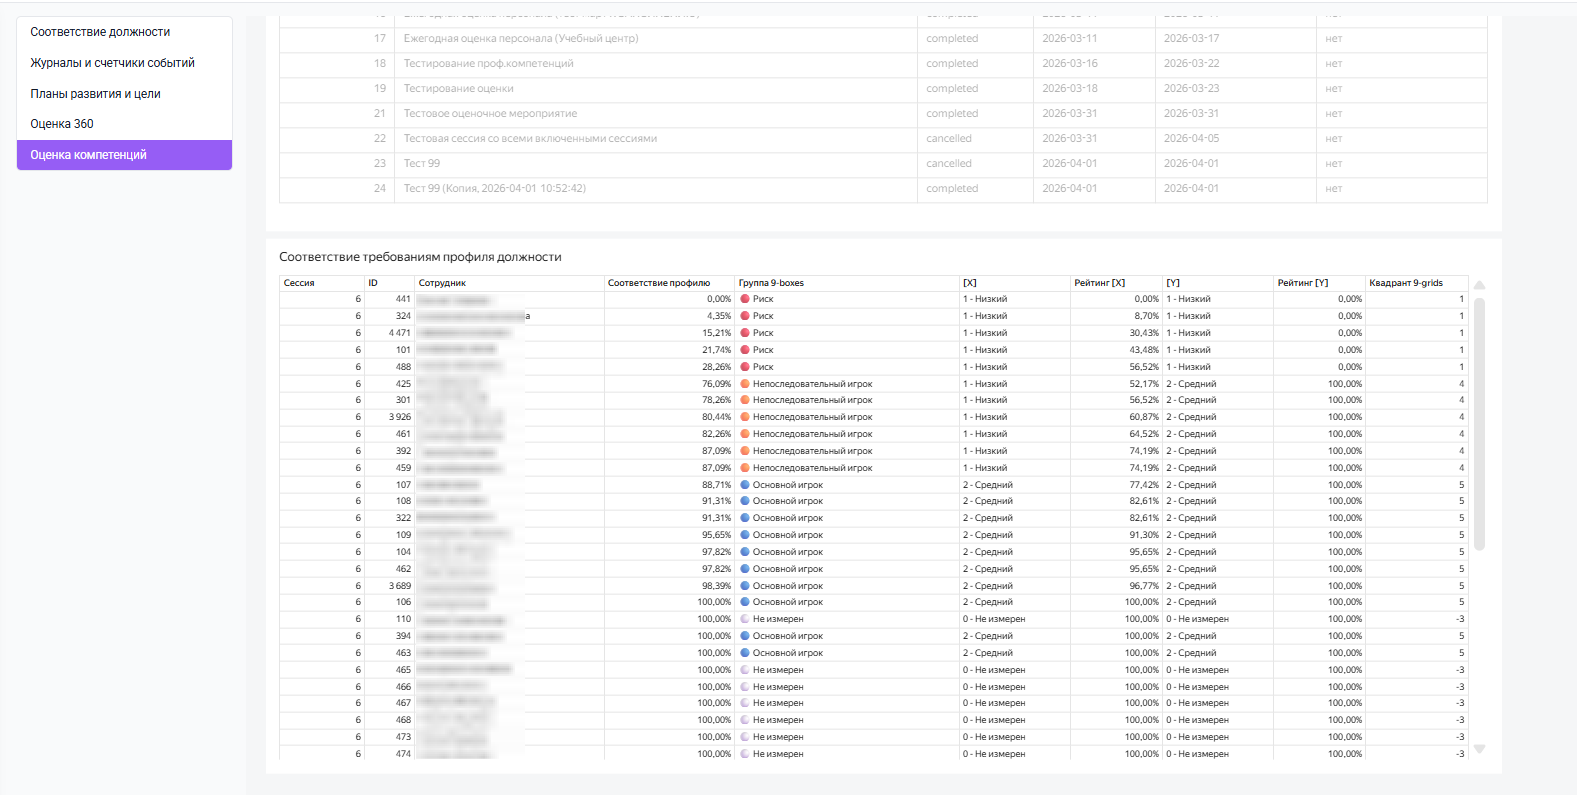Click the profile table vertical scrollbar thumb

(x=1480, y=424)
